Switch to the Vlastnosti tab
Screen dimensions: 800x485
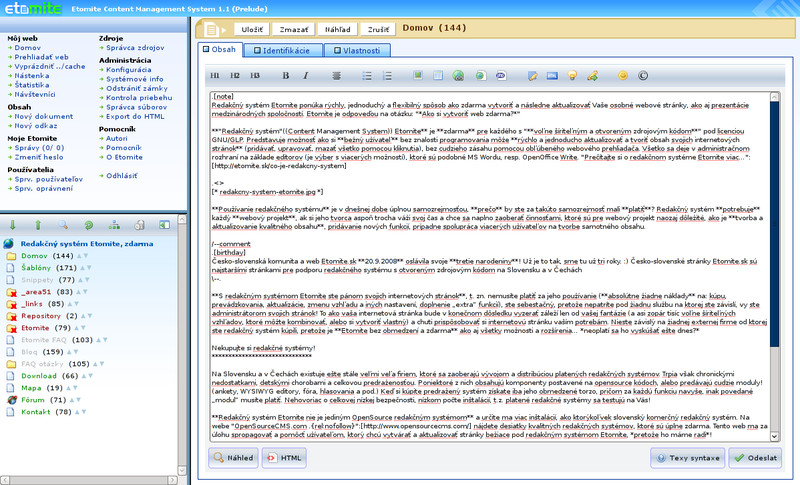pyautogui.click(x=357, y=50)
